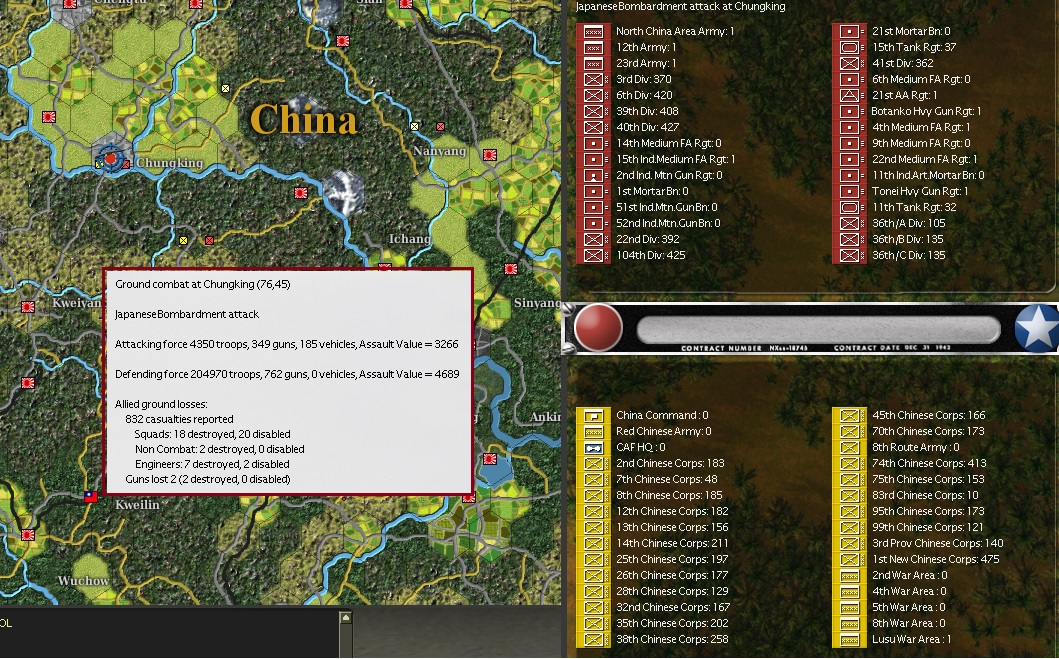1059x659 pixels.
Task: Click '832 casualties reported' line
Action: 179,419
